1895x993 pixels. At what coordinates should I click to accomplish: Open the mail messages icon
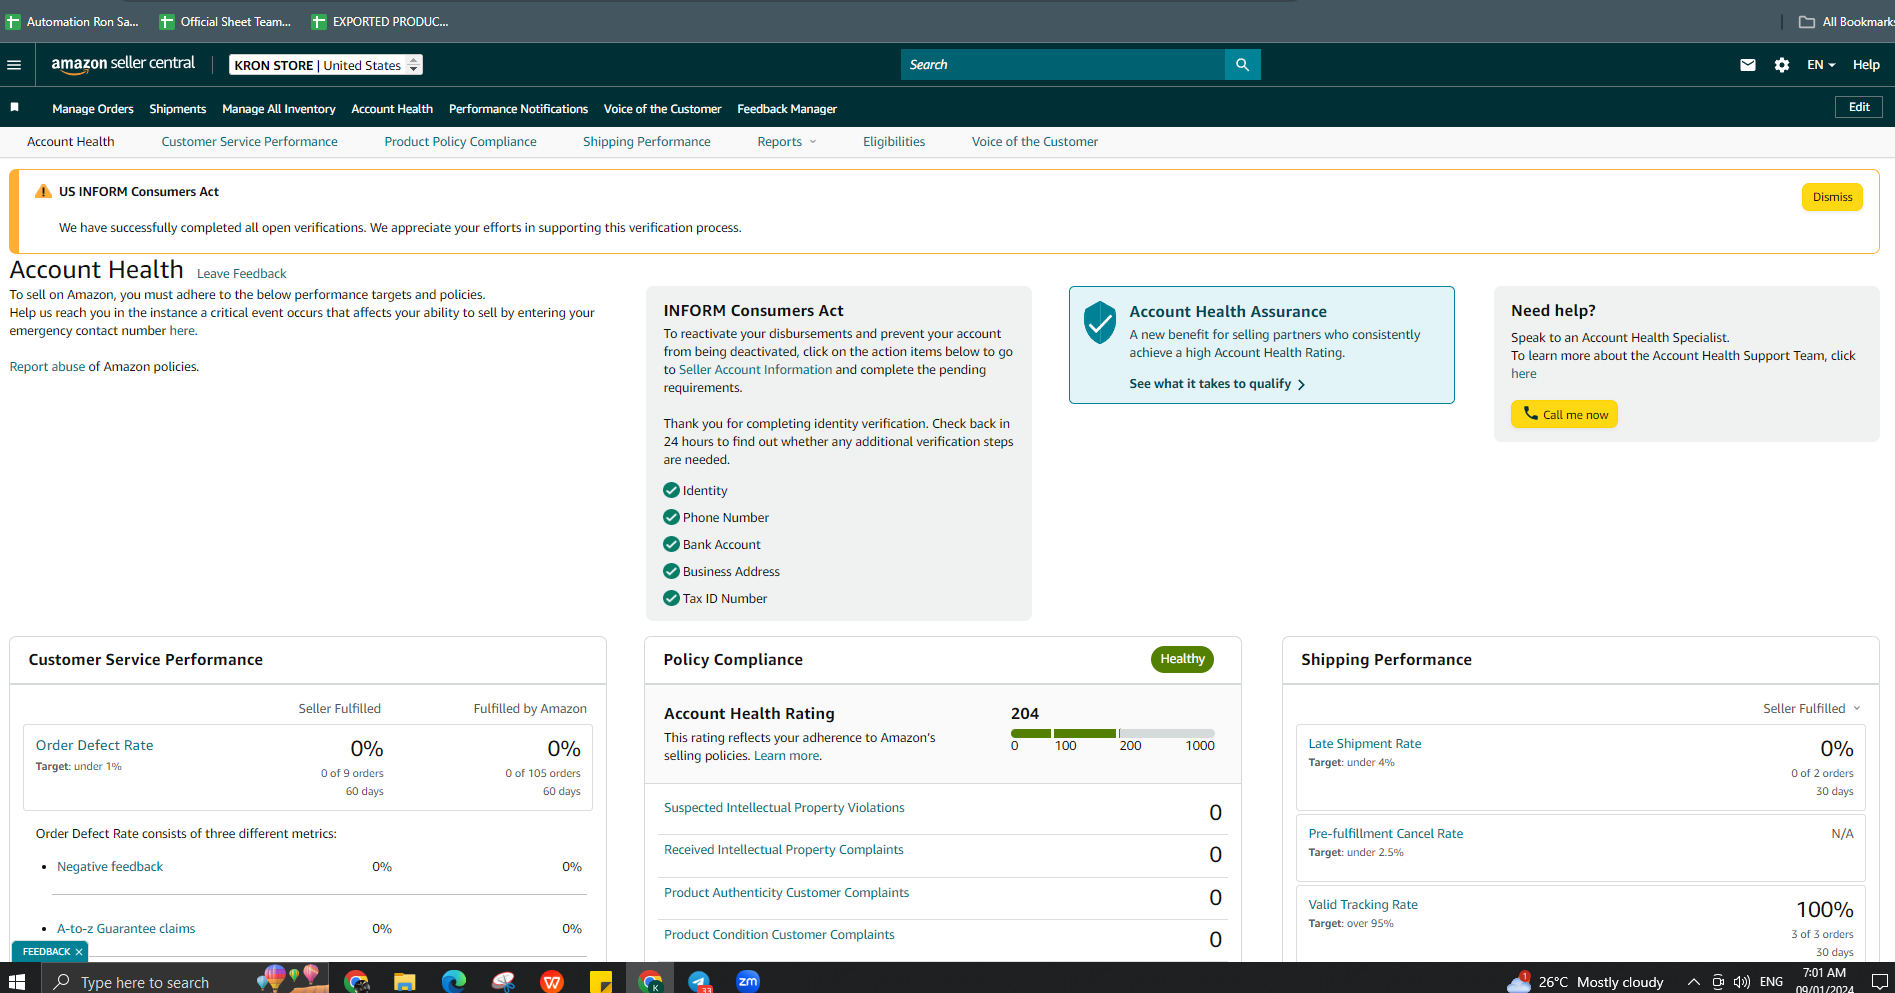(1748, 65)
